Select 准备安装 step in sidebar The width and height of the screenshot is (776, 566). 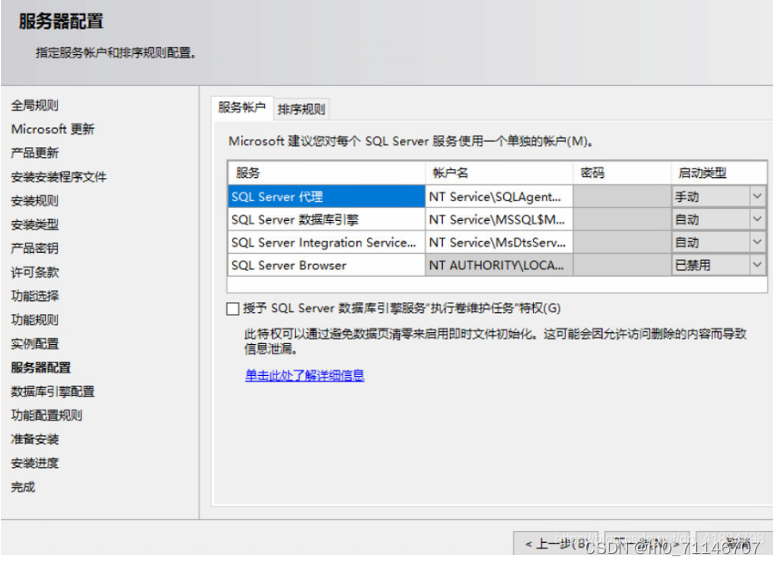(x=35, y=439)
